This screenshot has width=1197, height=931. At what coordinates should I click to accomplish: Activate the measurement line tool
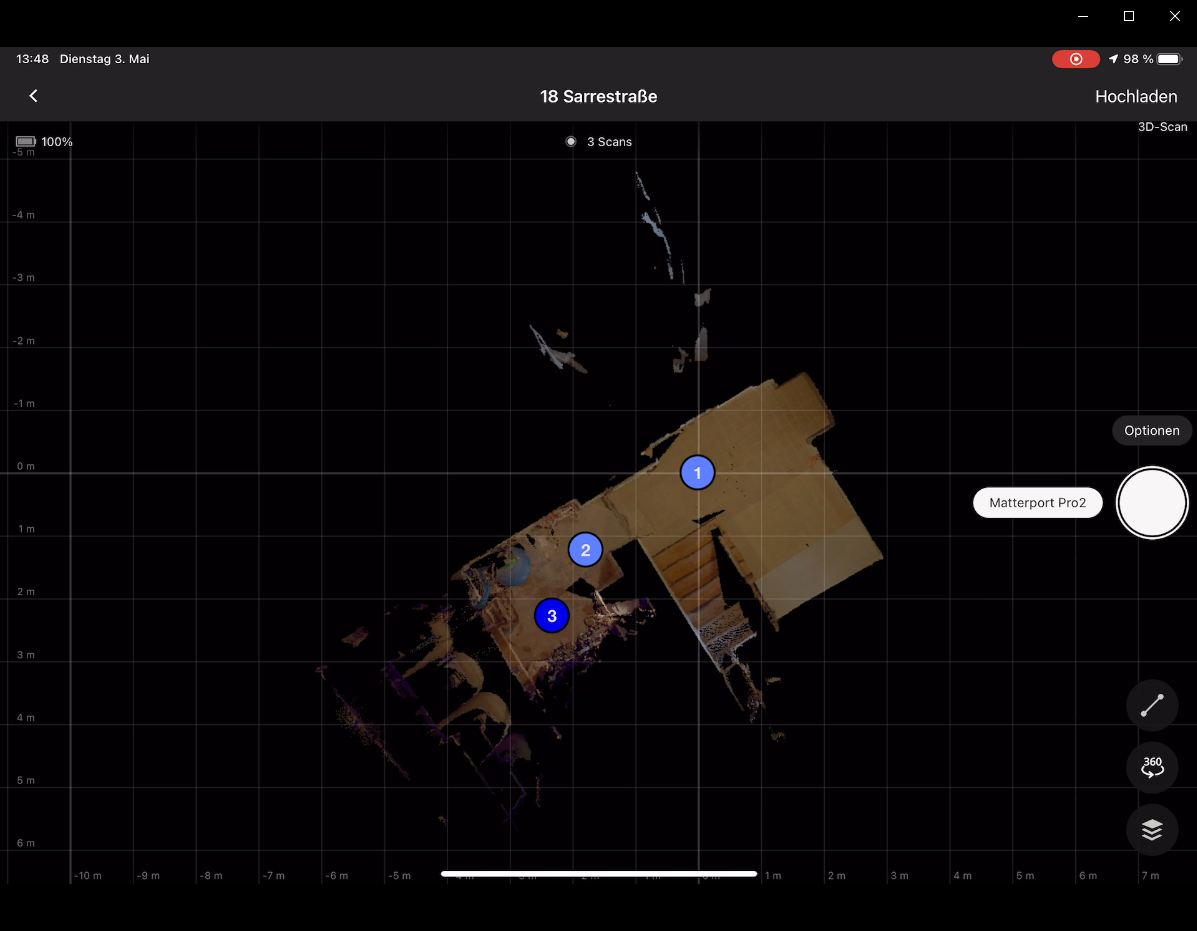[1151, 706]
